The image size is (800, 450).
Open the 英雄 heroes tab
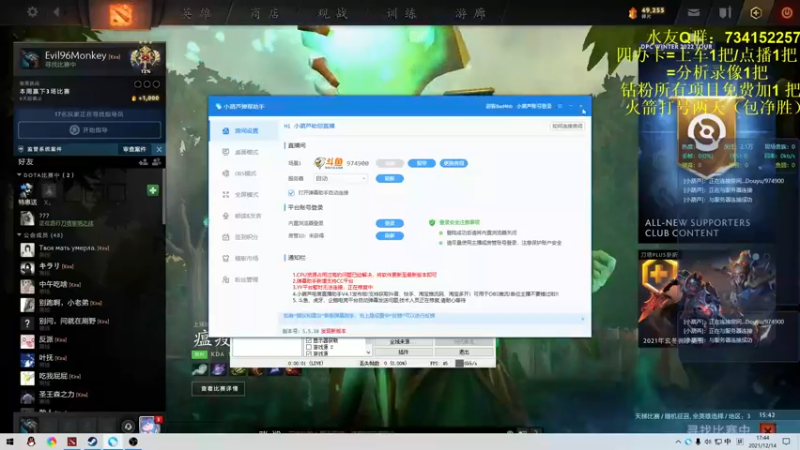(197, 13)
